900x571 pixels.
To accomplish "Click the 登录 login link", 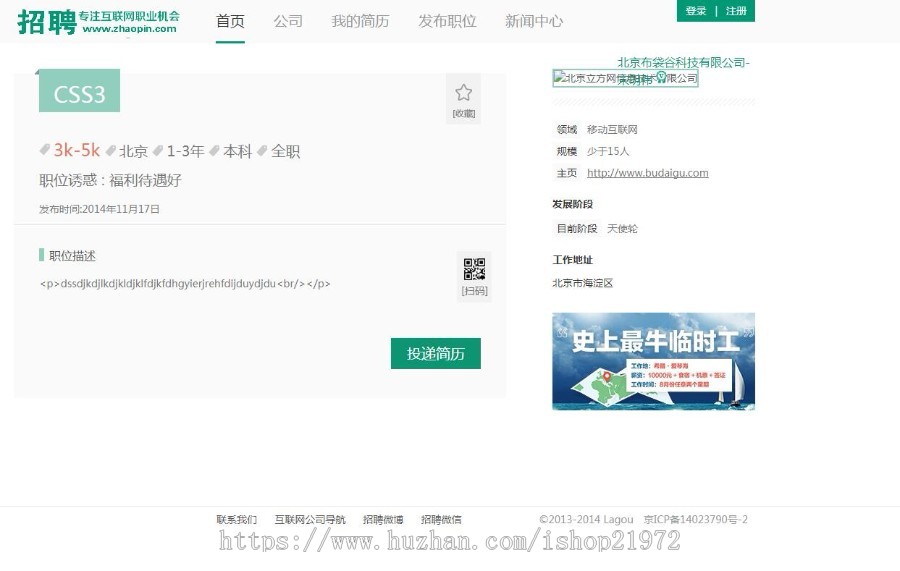I will click(695, 11).
